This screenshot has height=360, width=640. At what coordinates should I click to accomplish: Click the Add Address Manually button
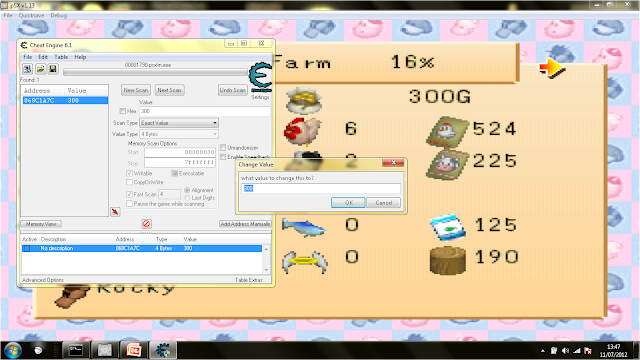point(245,224)
